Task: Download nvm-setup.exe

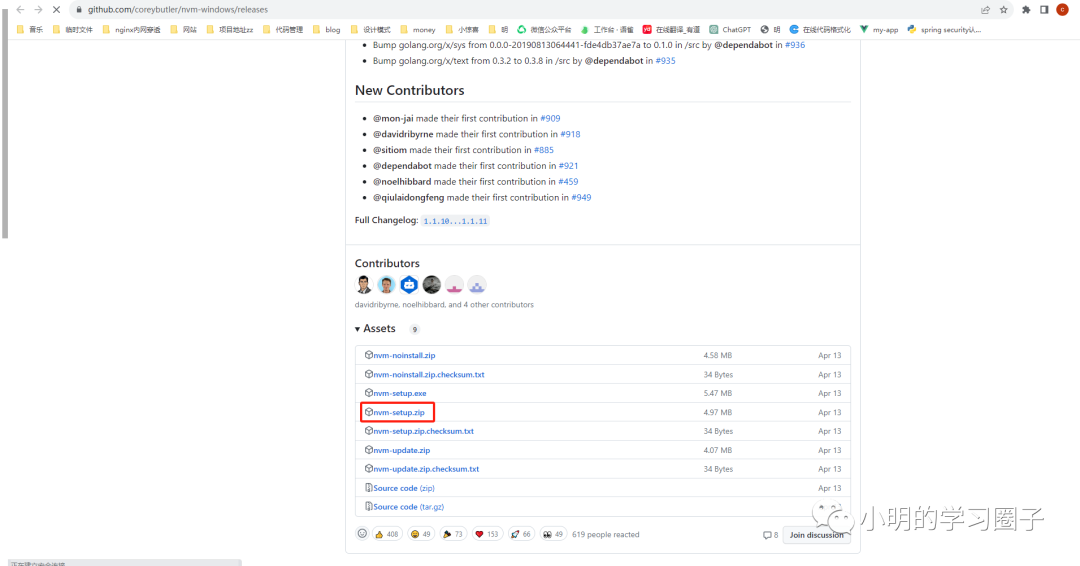Action: [x=399, y=393]
